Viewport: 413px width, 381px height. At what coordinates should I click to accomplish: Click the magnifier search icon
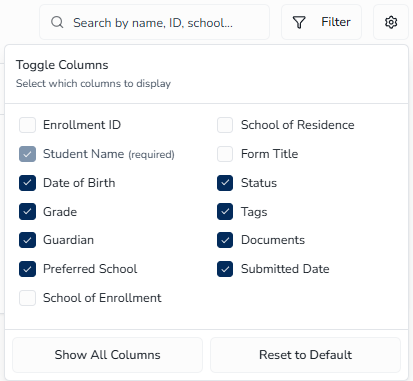tap(57, 22)
